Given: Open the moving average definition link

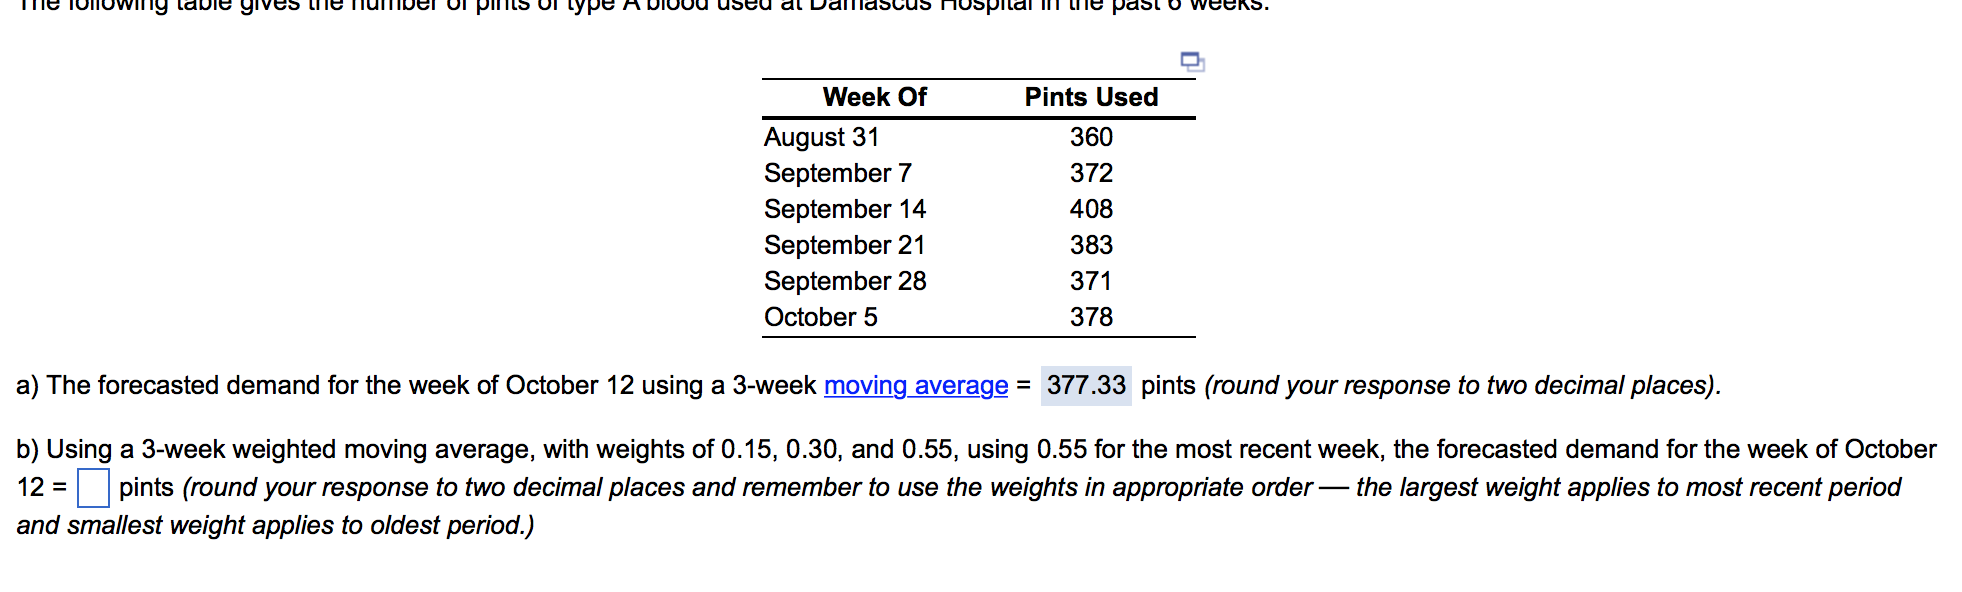Looking at the screenshot, I should (914, 386).
